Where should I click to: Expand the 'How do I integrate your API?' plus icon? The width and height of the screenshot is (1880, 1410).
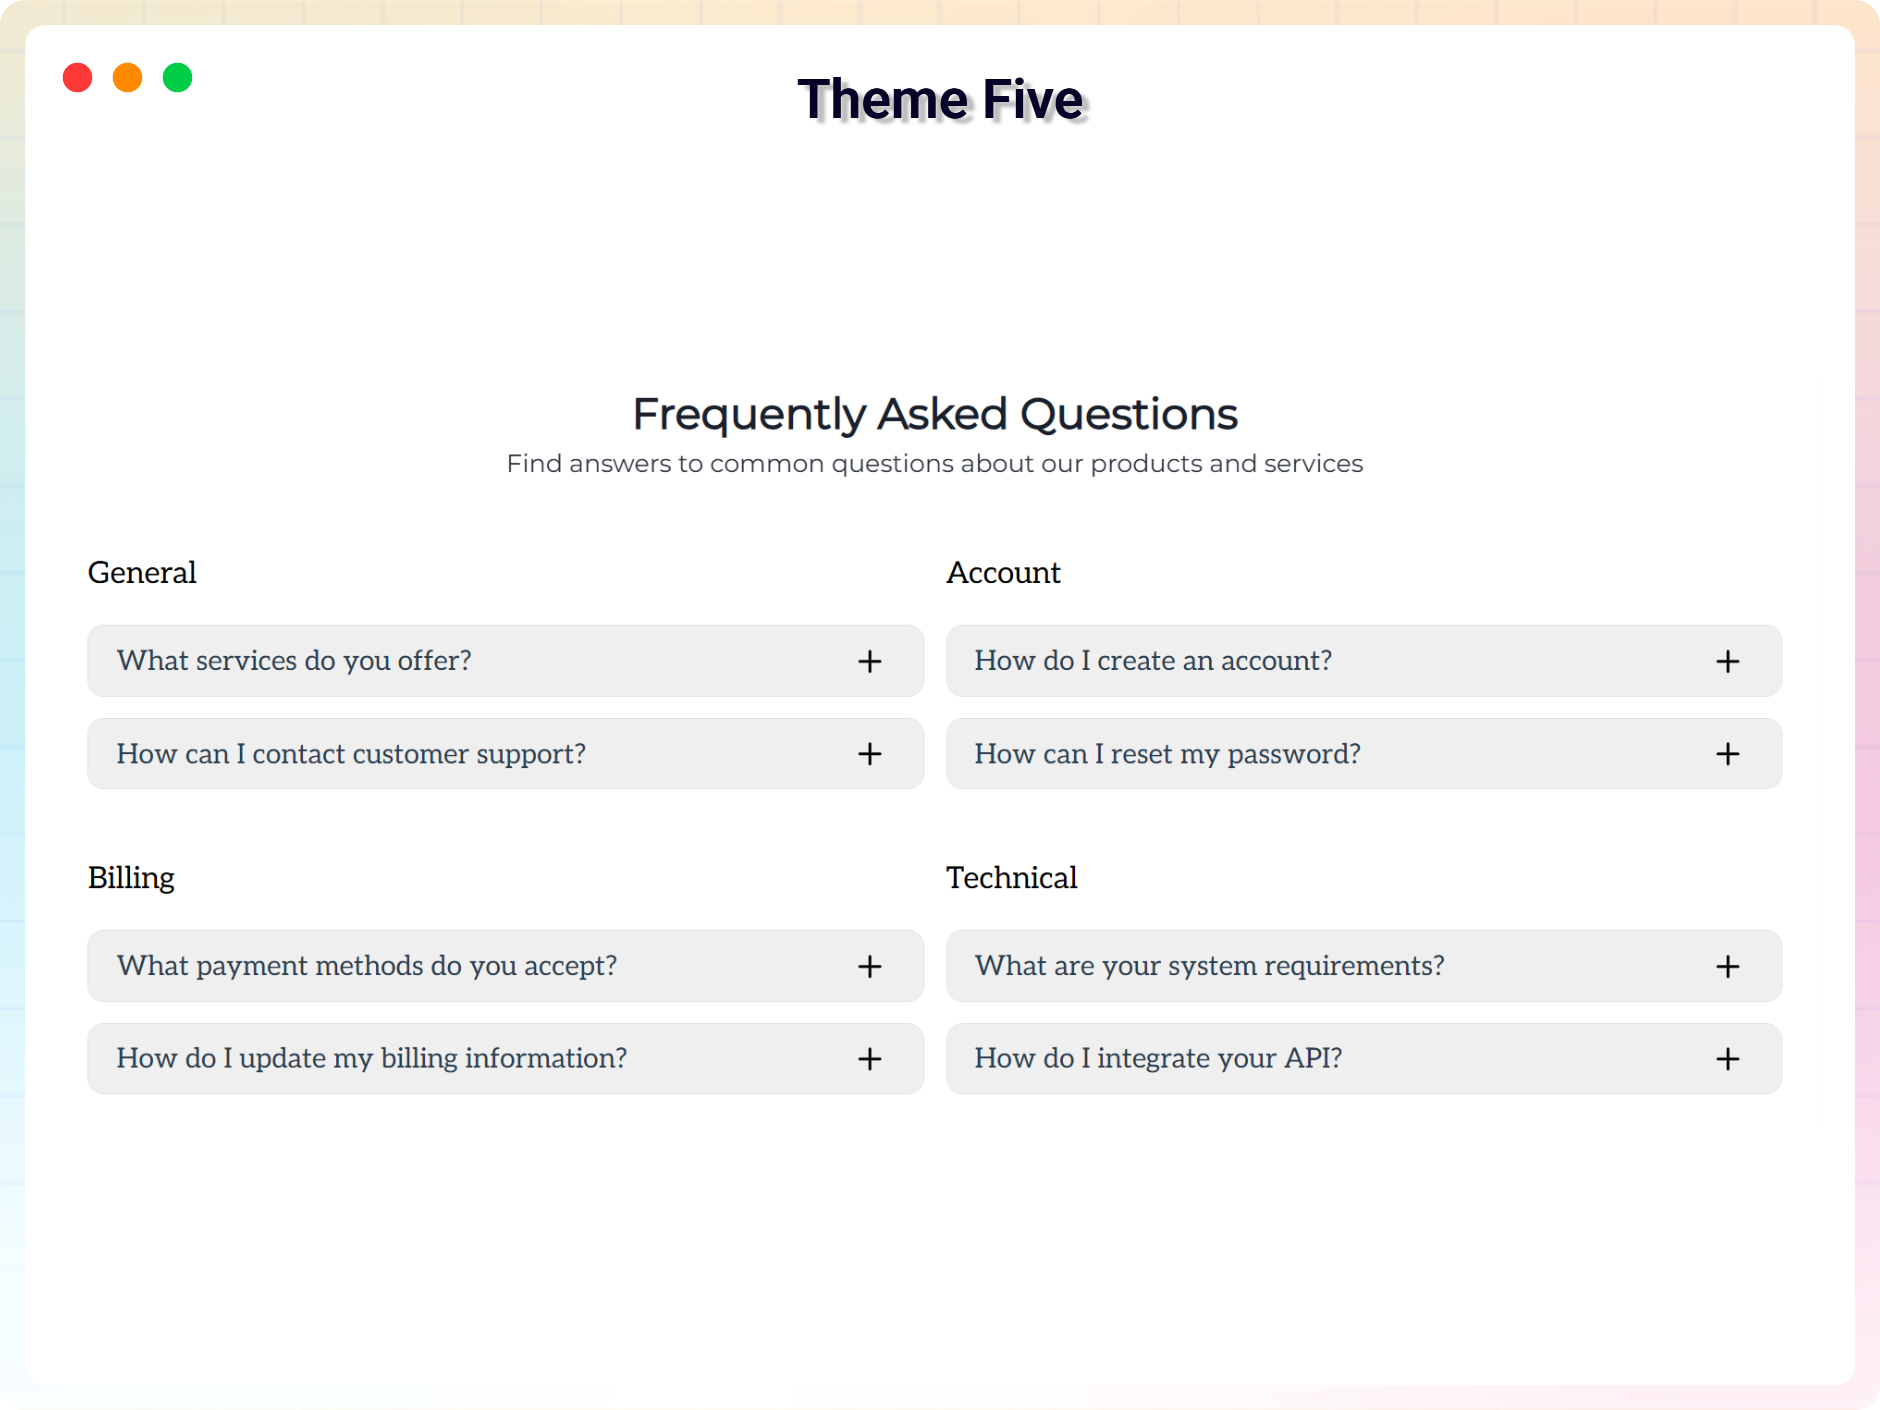point(1728,1059)
